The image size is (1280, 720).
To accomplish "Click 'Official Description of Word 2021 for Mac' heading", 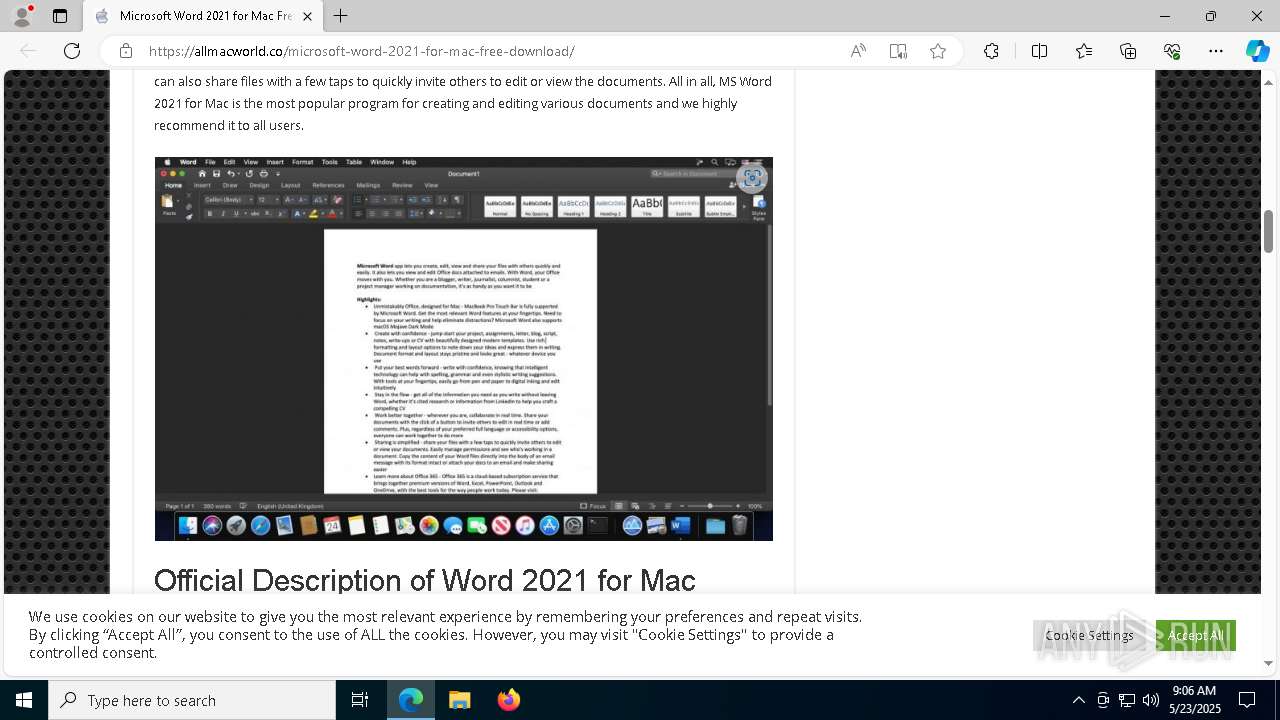I will click(425, 580).
